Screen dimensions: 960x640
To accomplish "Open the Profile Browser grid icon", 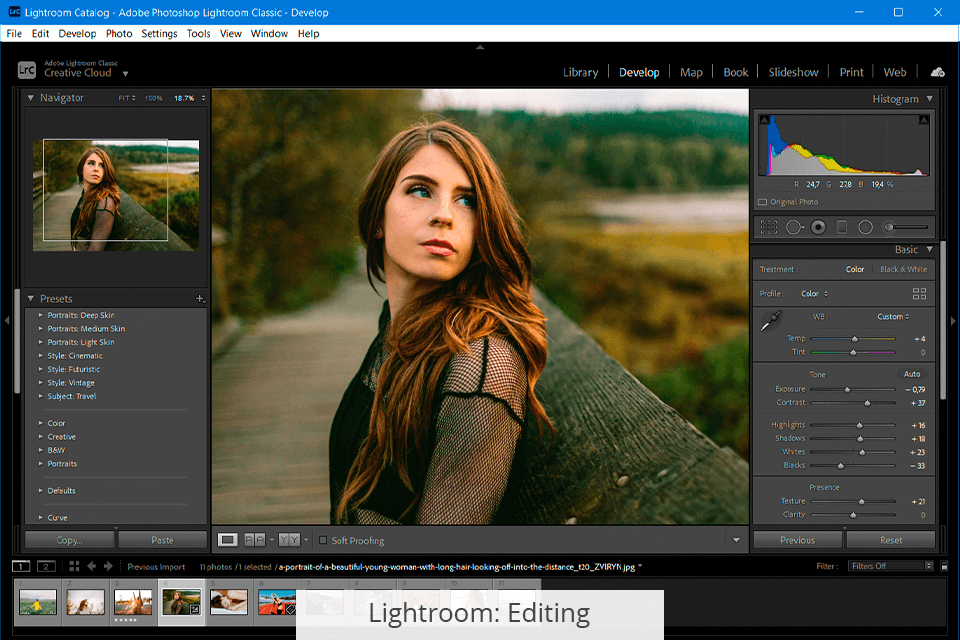I will coord(919,294).
